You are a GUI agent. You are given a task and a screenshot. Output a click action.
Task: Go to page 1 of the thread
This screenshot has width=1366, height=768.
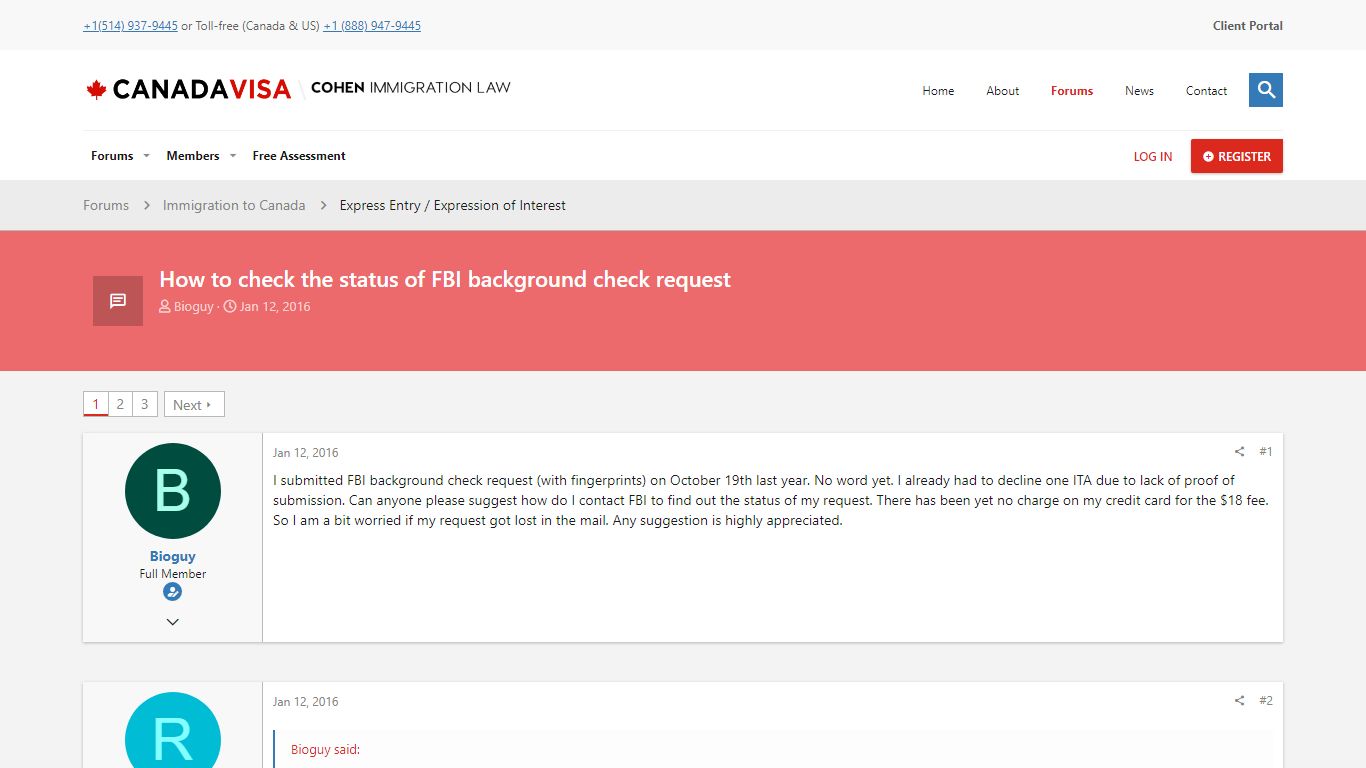(x=96, y=404)
